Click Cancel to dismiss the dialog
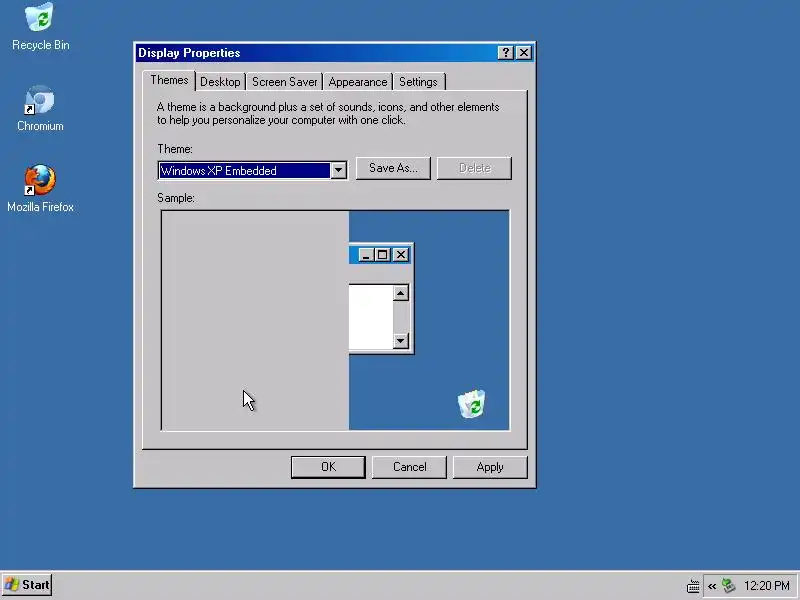The width and height of the screenshot is (800, 600). [409, 467]
